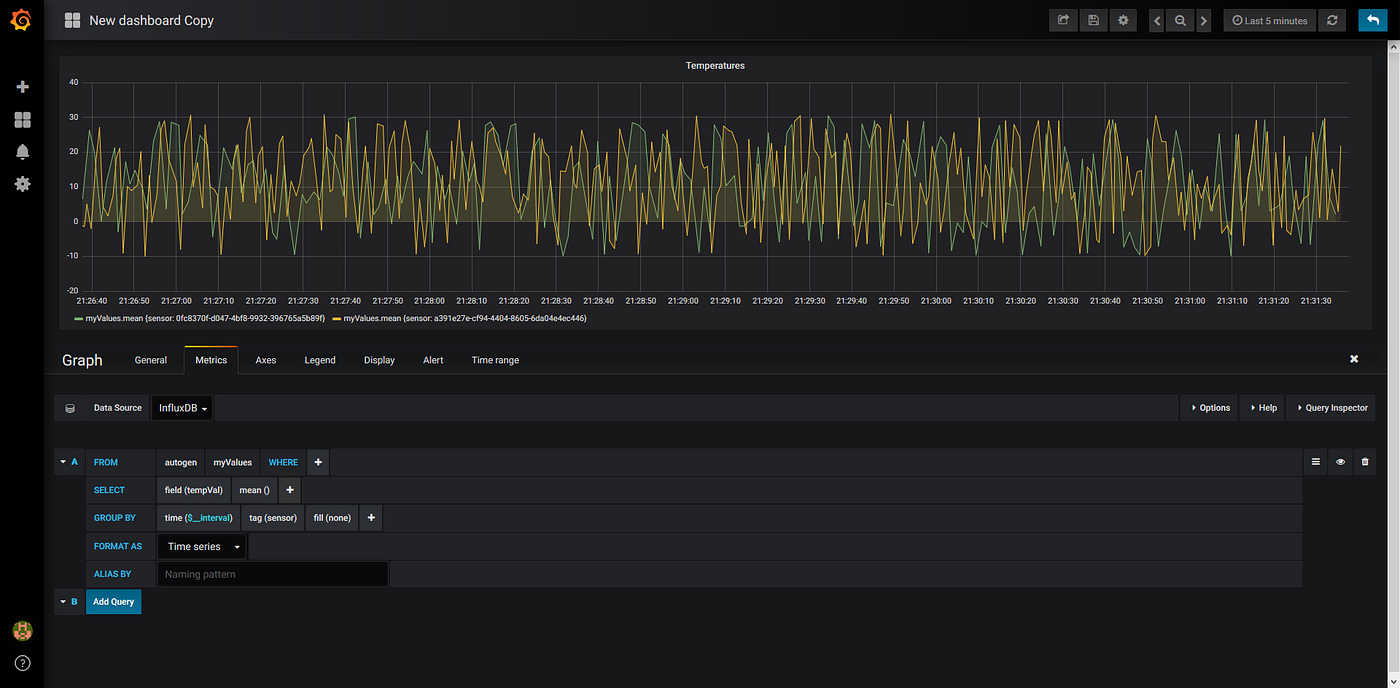This screenshot has height=688, width=1400.
Task: Zoom out the time range with the magnifier icon
Action: 1180,20
